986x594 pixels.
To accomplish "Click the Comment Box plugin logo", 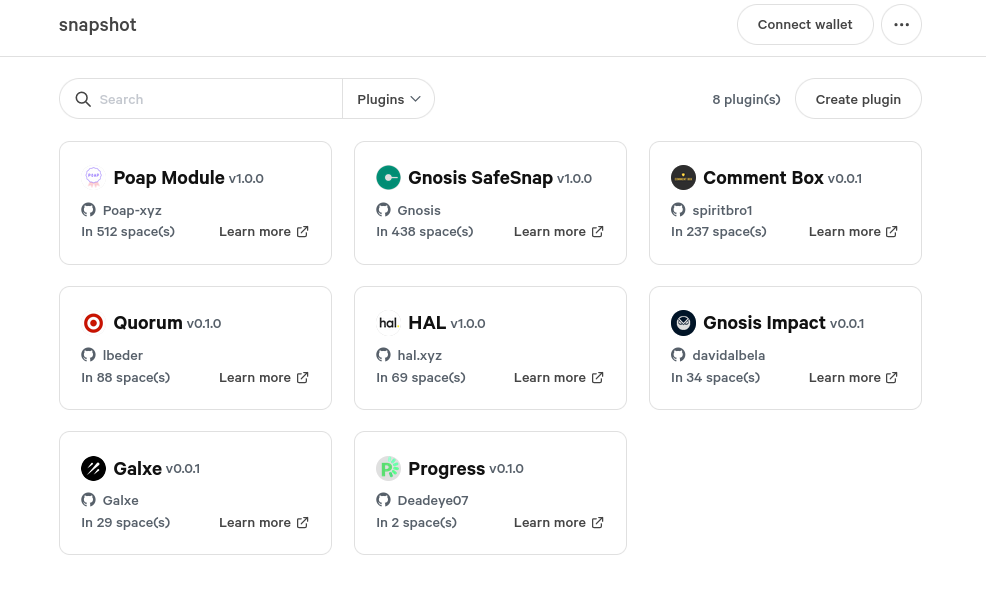I will [683, 178].
